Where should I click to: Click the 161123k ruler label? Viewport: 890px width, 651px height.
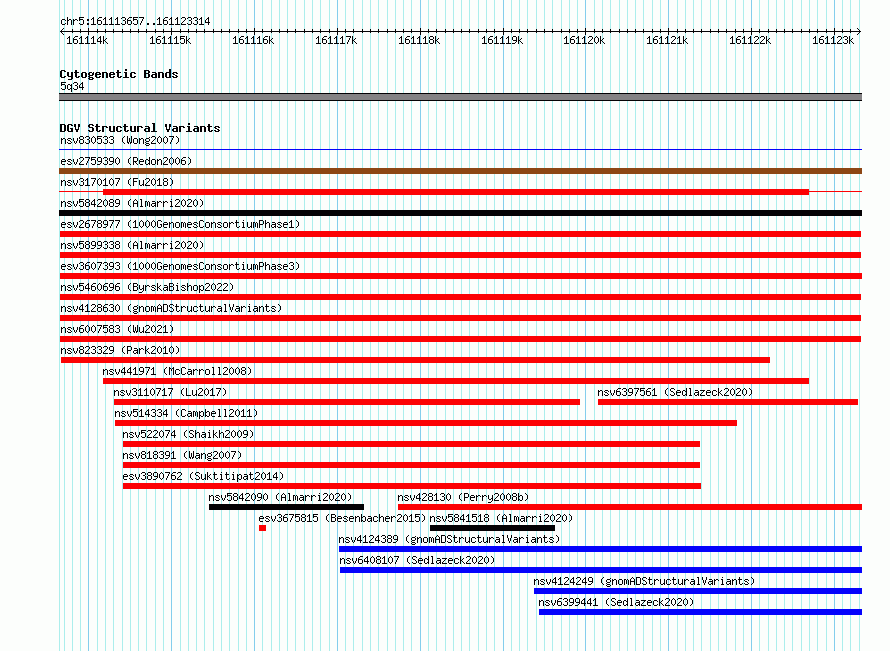coord(833,40)
